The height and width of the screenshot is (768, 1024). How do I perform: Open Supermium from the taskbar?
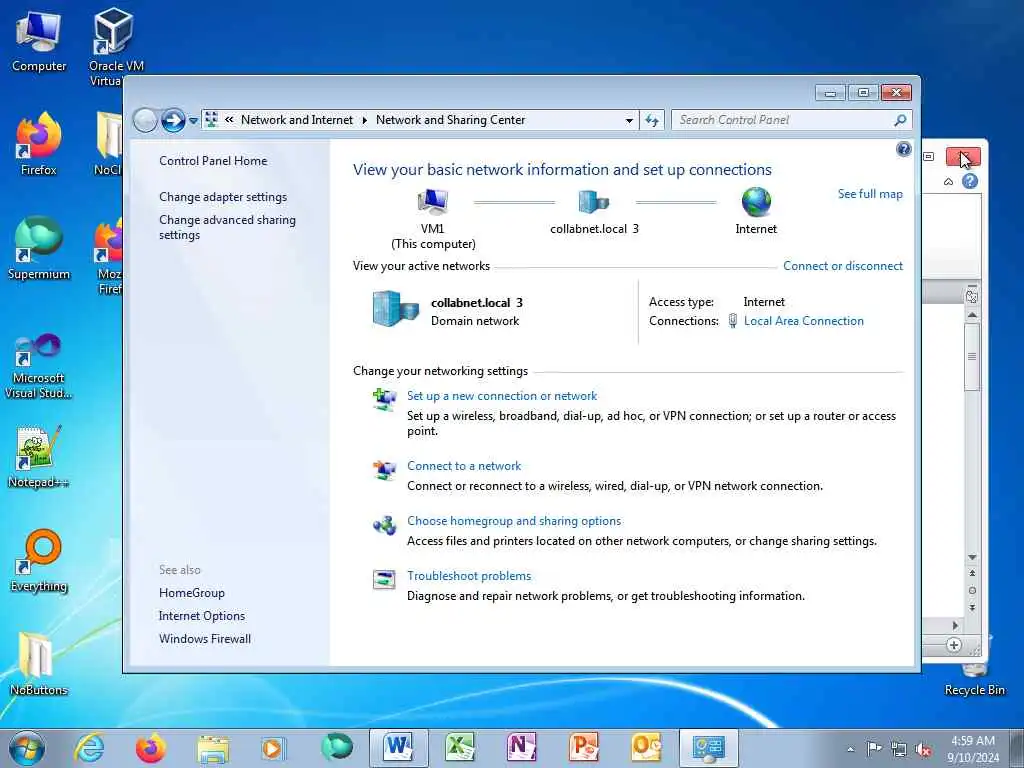coord(337,747)
